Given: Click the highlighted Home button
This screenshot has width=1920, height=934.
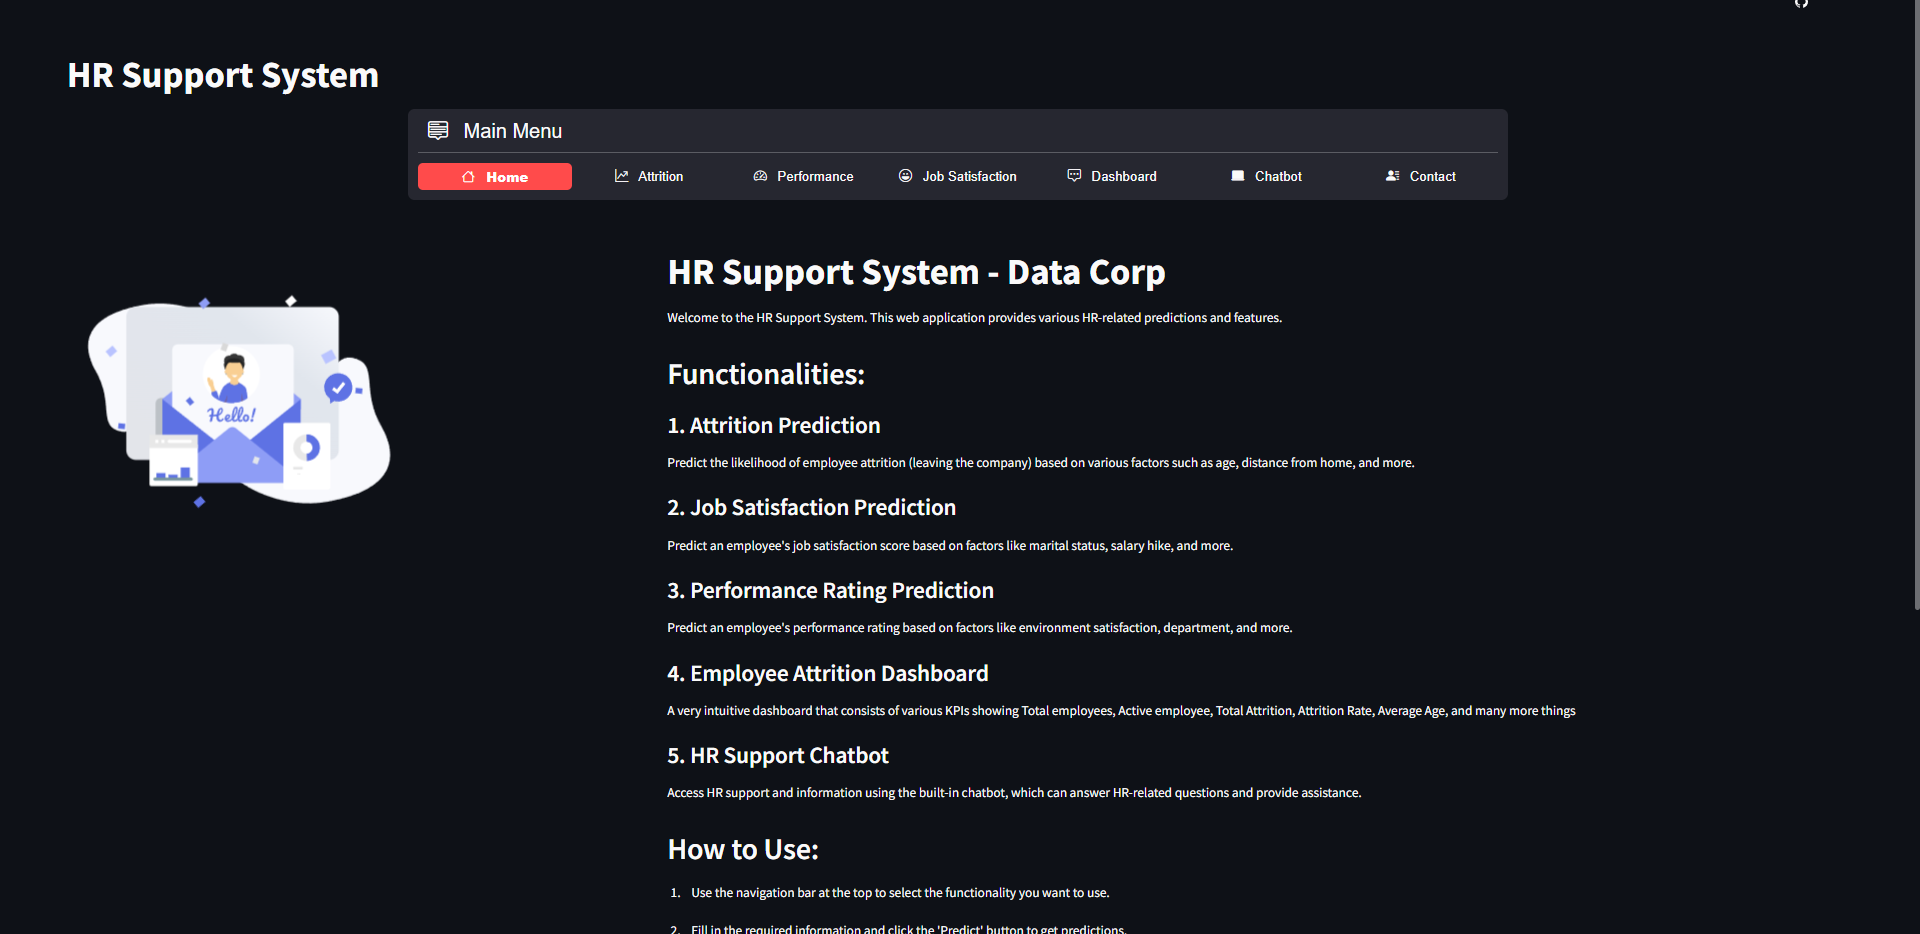Looking at the screenshot, I should (495, 176).
